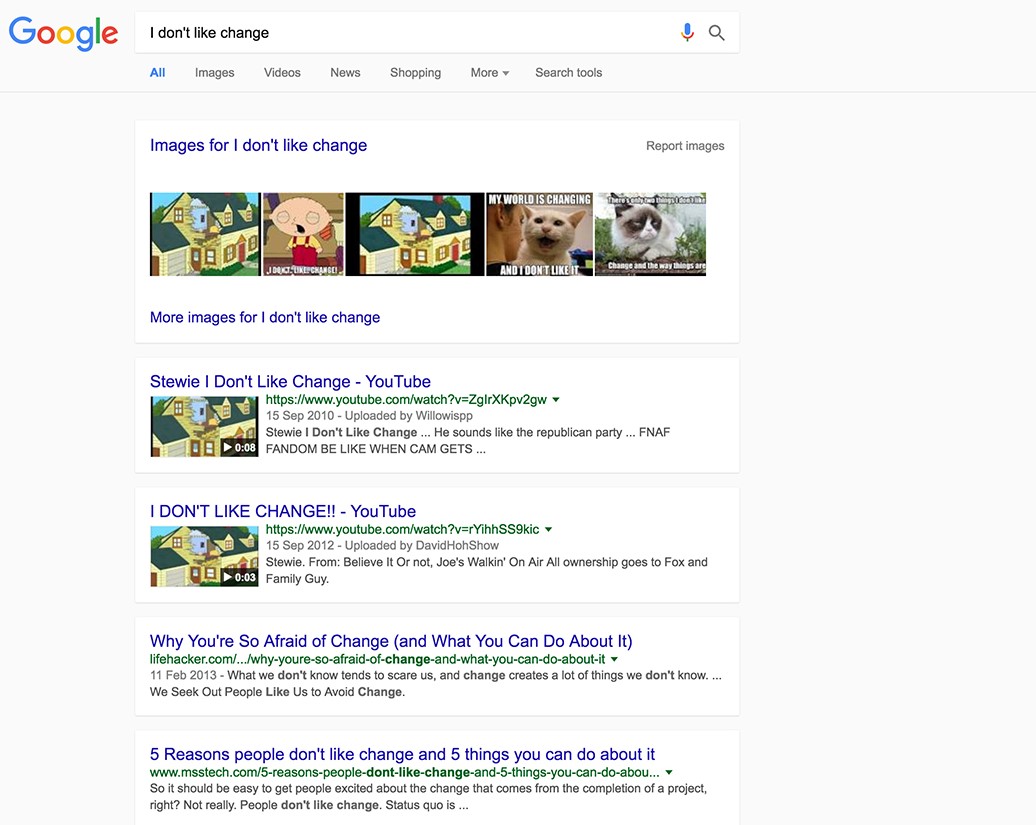Switch to the Videos tab
Viewport: 1036px width, 825px height.
click(282, 73)
